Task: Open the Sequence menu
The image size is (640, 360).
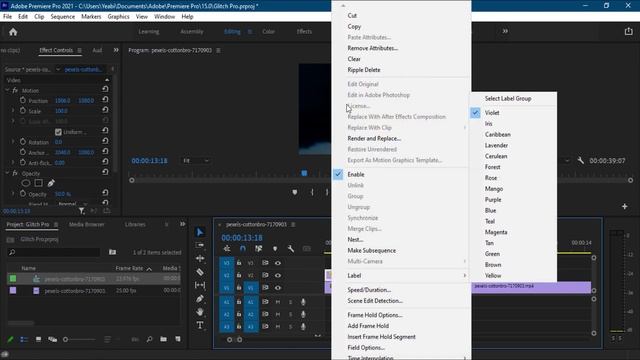Action: point(62,17)
